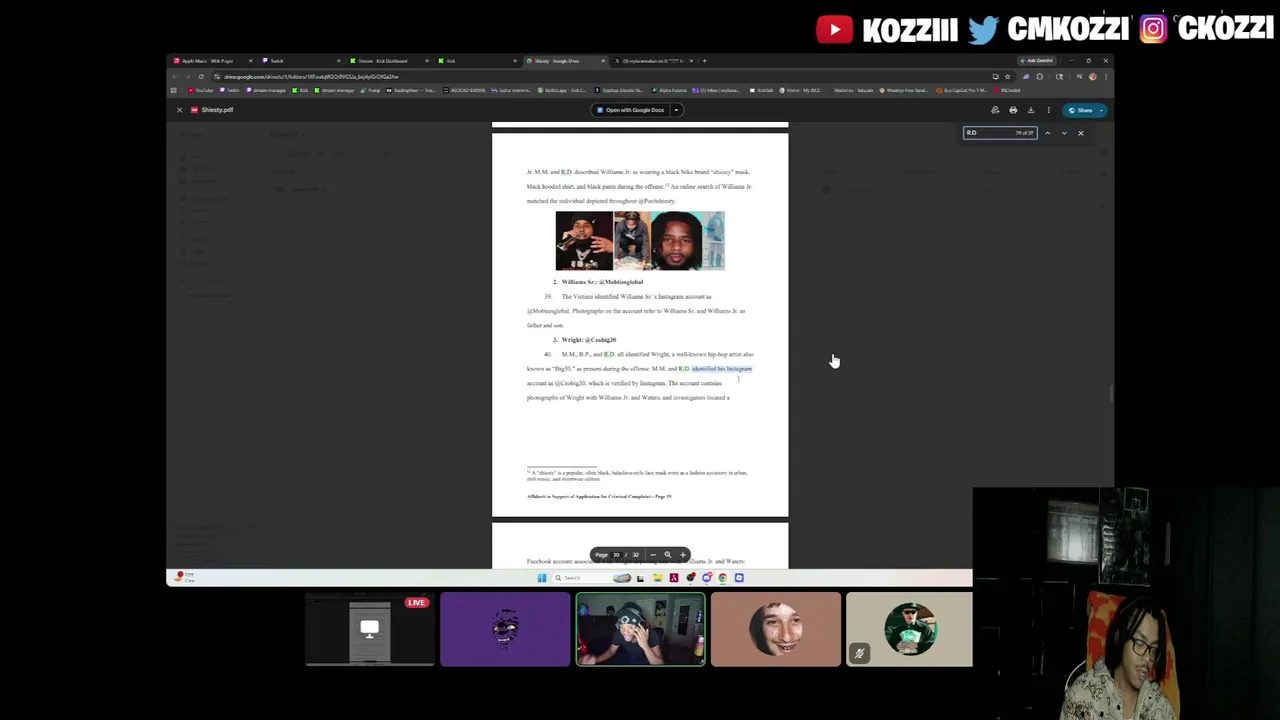Select the green-bordered speaking webcam tile
Screen dimensions: 1280x720
(640, 629)
